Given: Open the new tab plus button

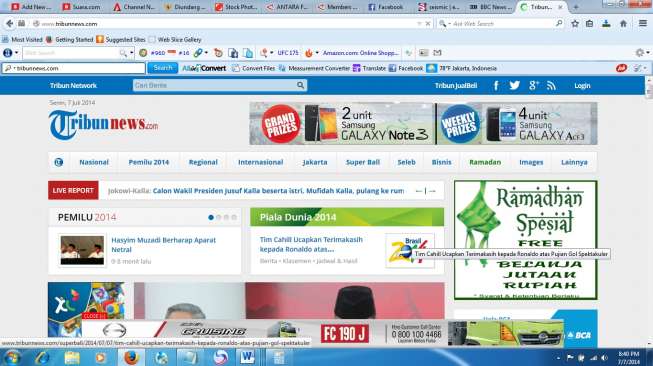Looking at the screenshot, I should (576, 7).
